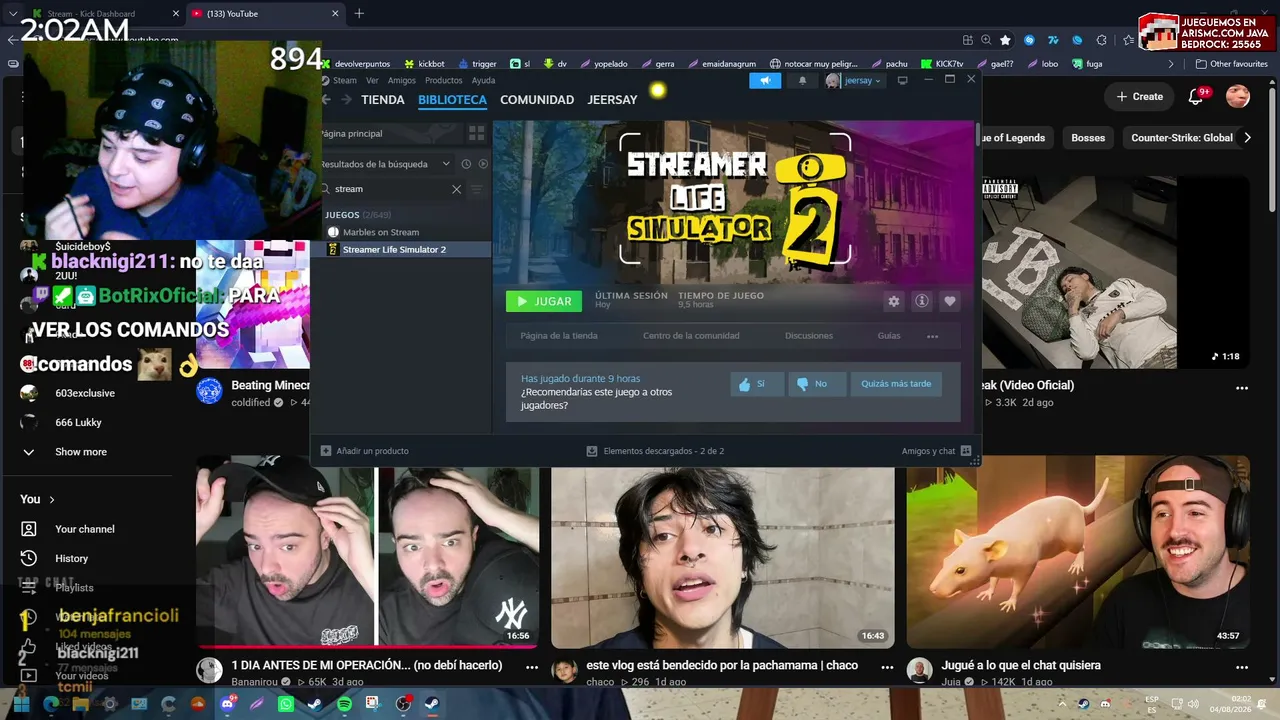Show hidden system tray icons chevron

(1061, 704)
